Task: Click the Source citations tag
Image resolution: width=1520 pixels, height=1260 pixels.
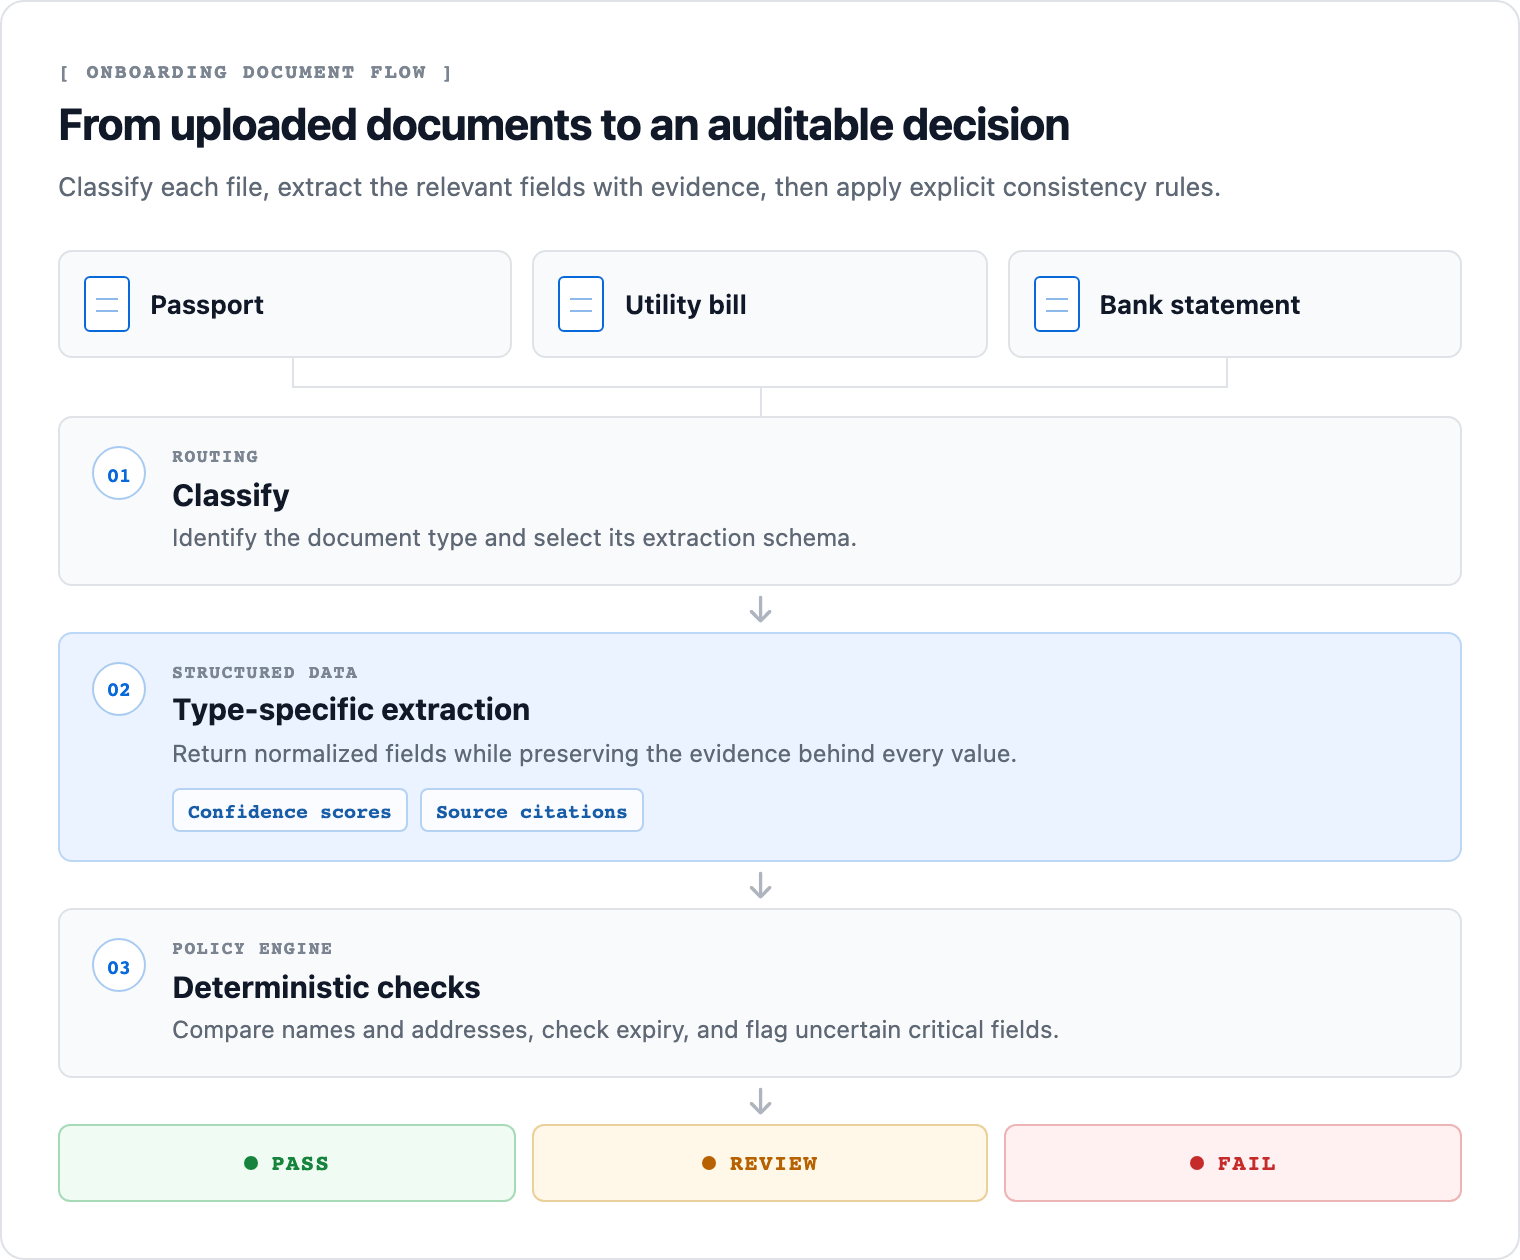Action: click(532, 811)
